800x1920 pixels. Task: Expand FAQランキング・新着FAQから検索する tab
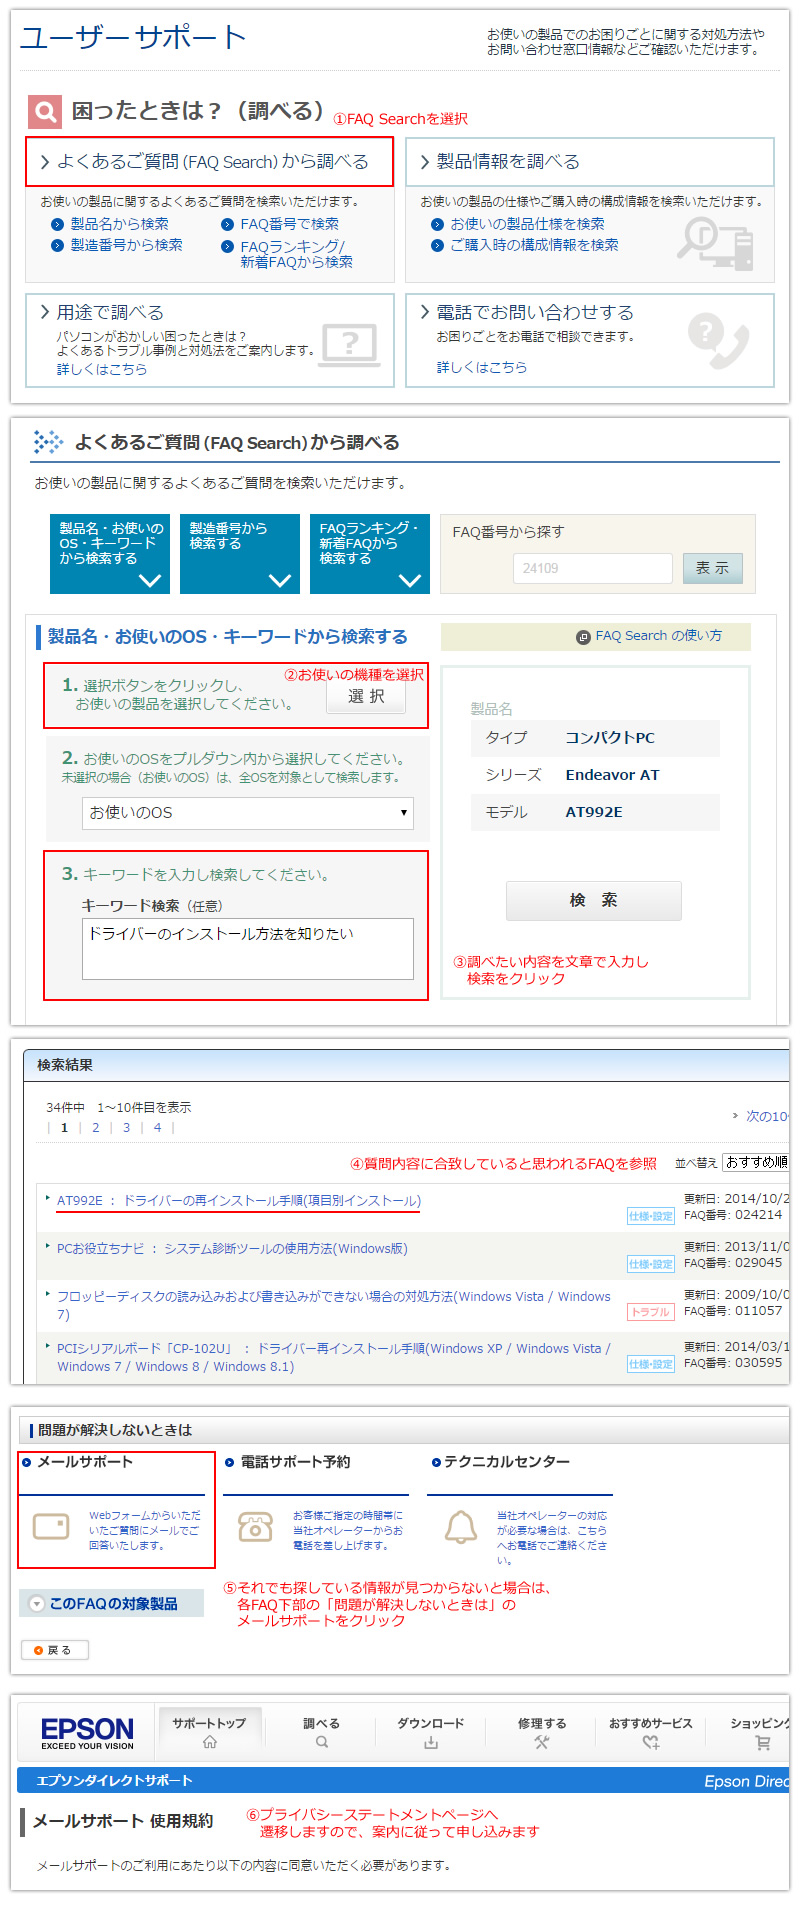pos(370,554)
